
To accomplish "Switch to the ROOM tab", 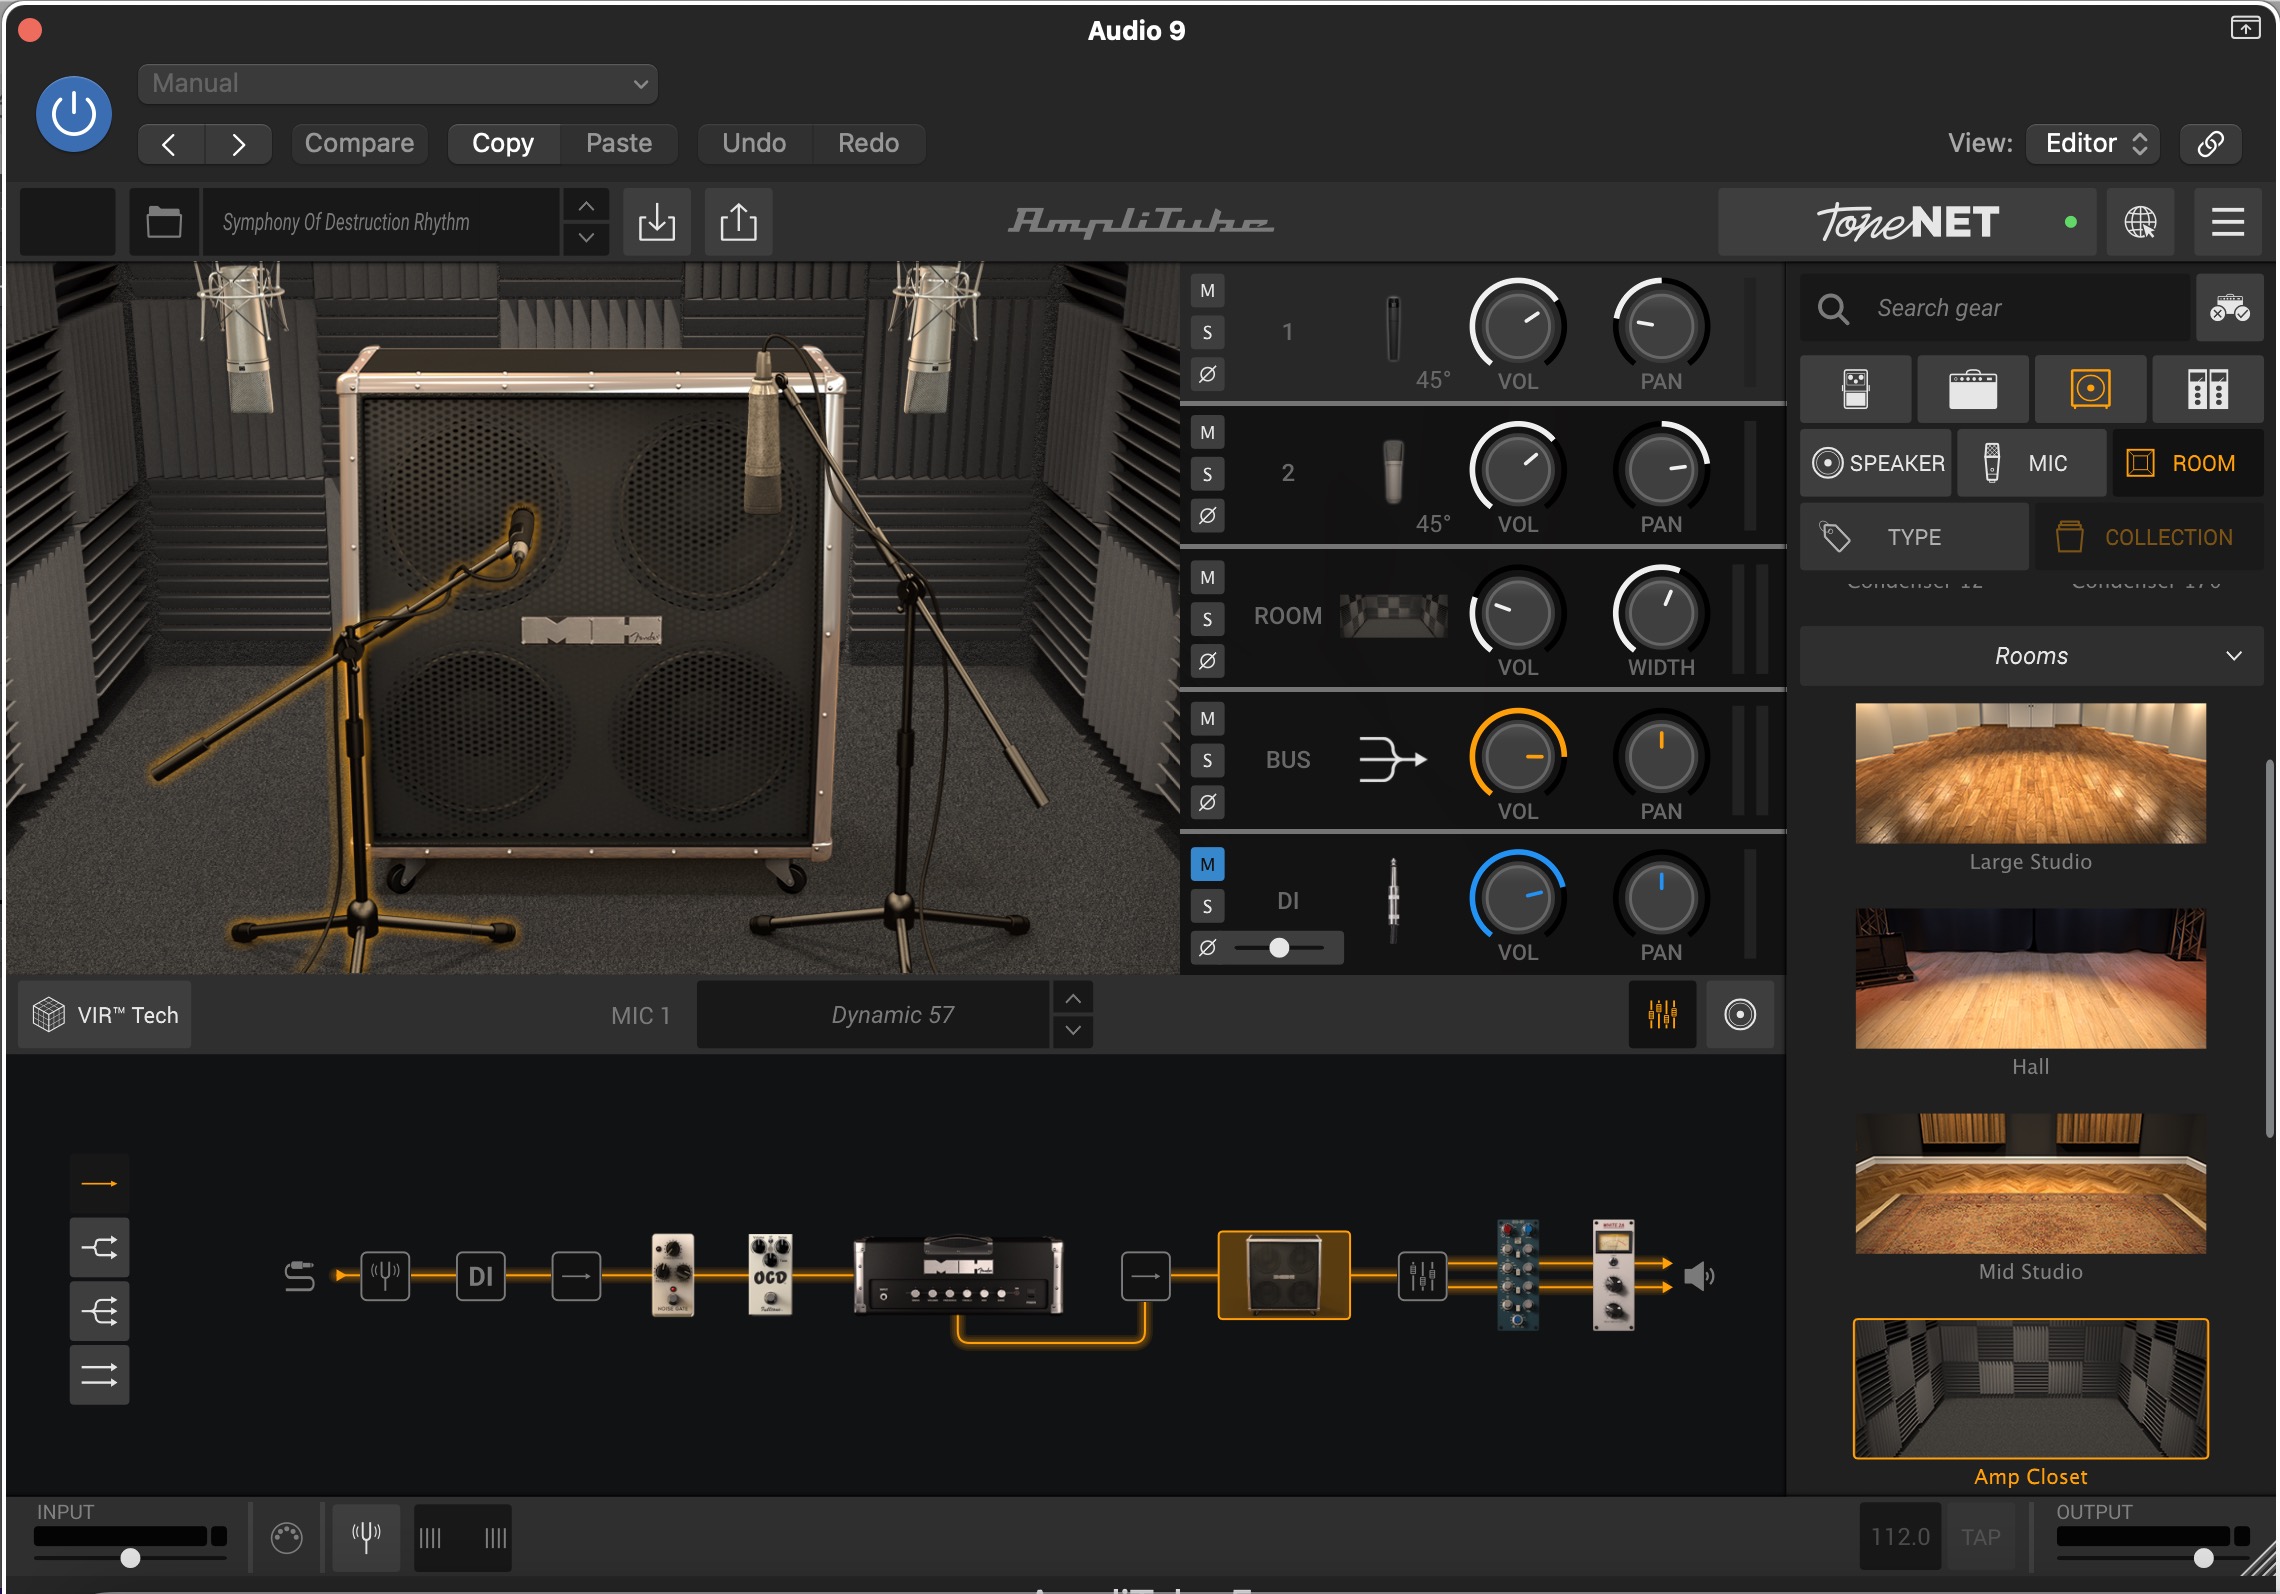I will (2187, 463).
